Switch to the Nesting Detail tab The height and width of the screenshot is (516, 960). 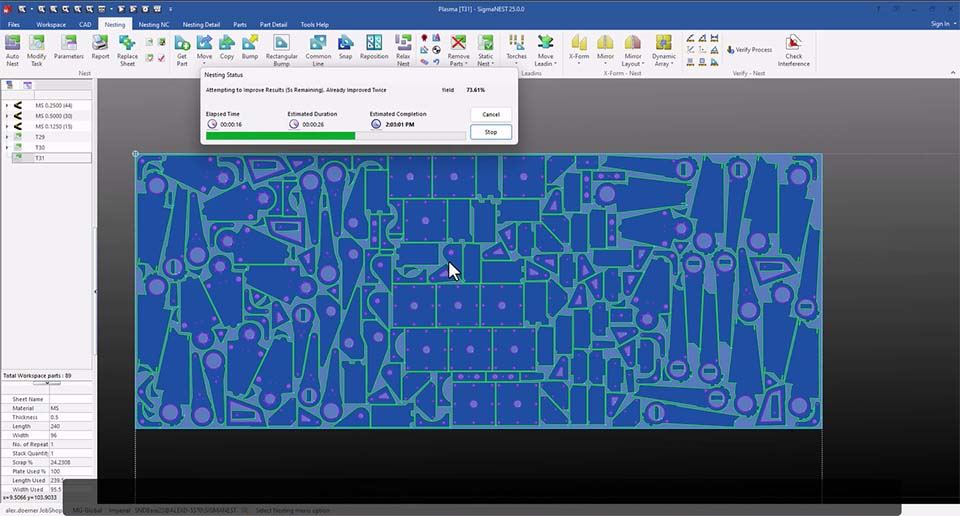coord(201,24)
